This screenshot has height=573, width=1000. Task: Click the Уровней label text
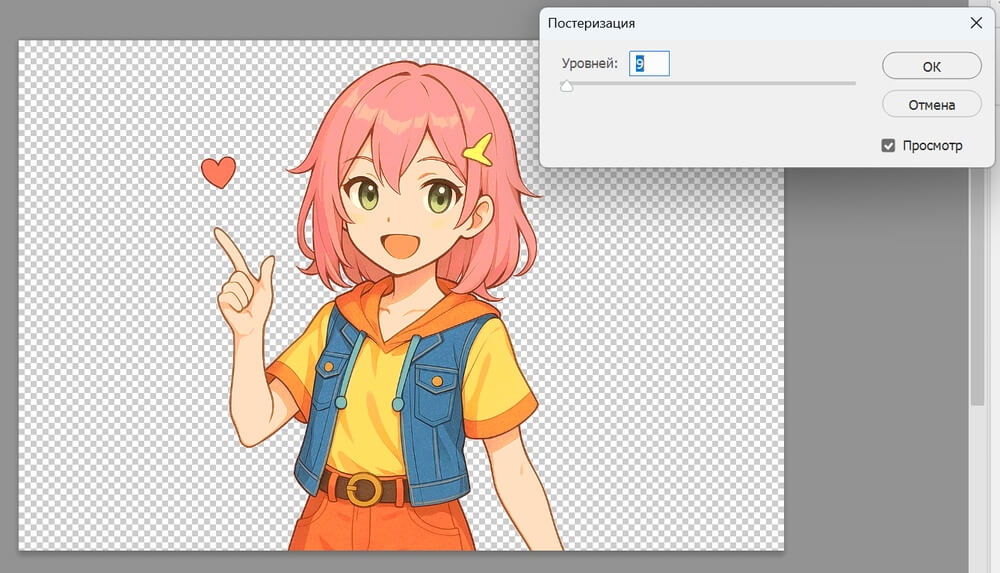(x=590, y=64)
